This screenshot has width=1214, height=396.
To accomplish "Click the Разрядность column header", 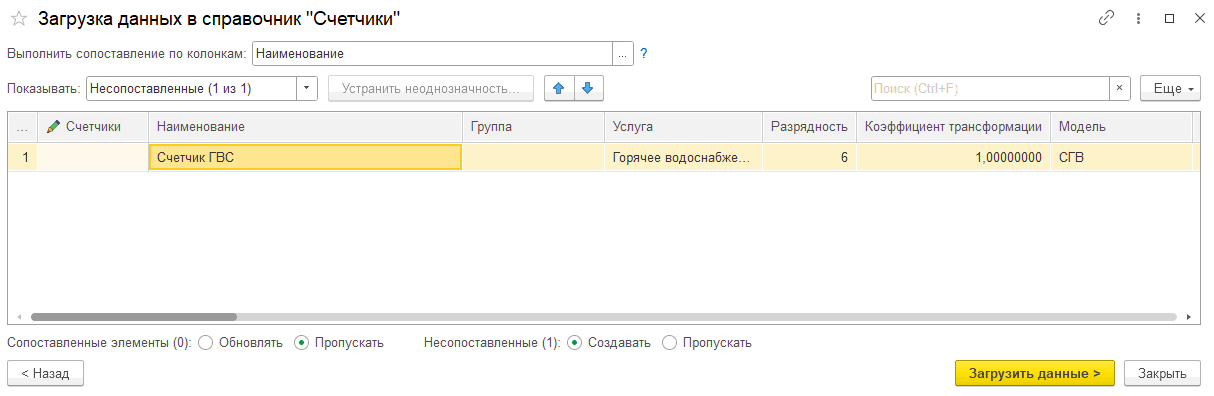I will click(809, 126).
